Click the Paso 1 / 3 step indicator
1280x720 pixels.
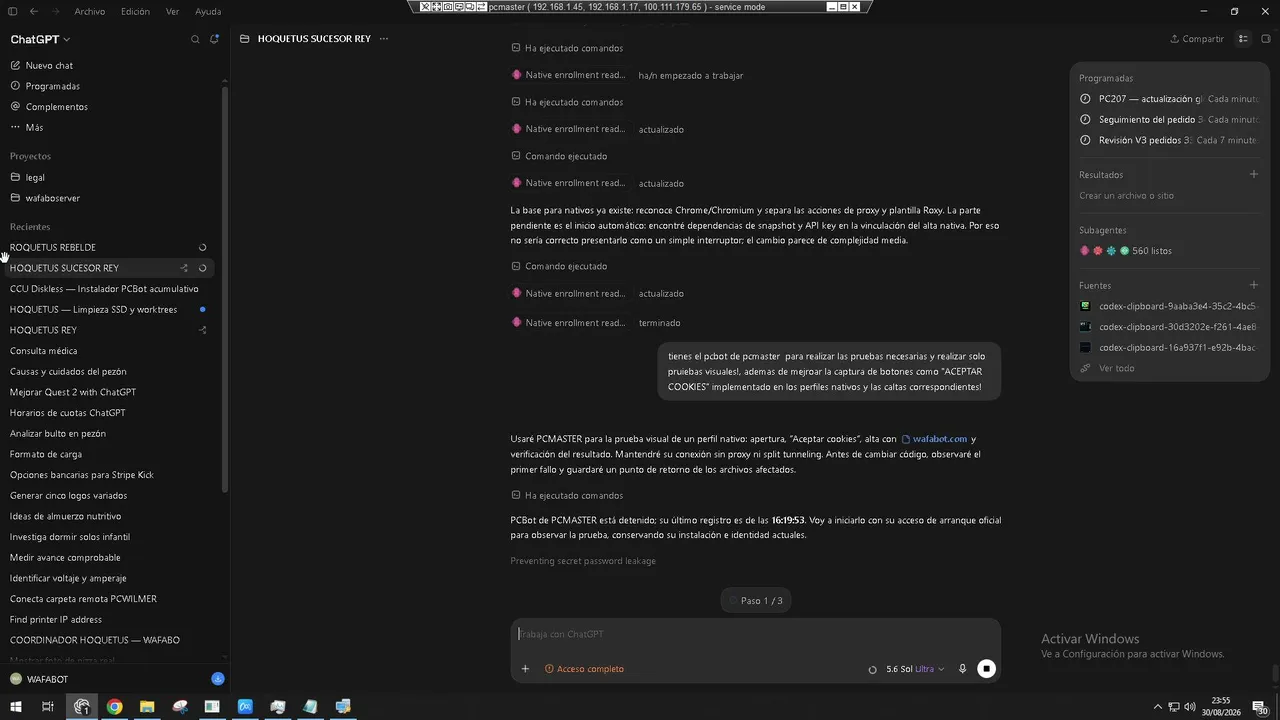point(755,601)
